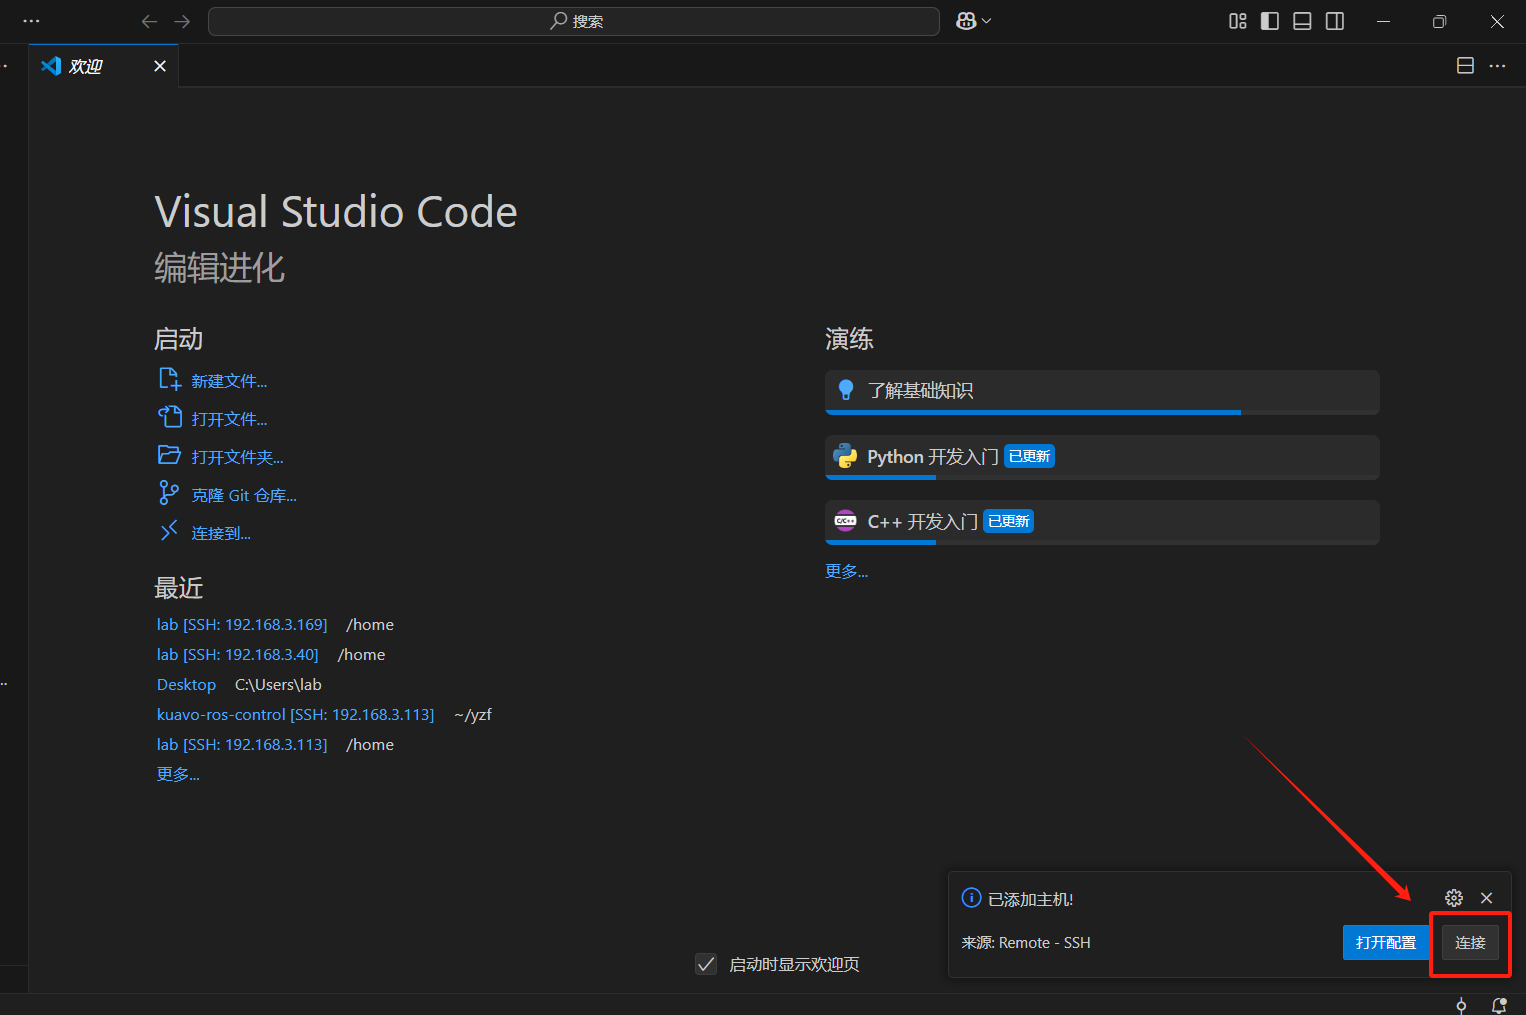This screenshot has width=1526, height=1015.
Task: Dismiss the host added notification
Action: [1486, 898]
